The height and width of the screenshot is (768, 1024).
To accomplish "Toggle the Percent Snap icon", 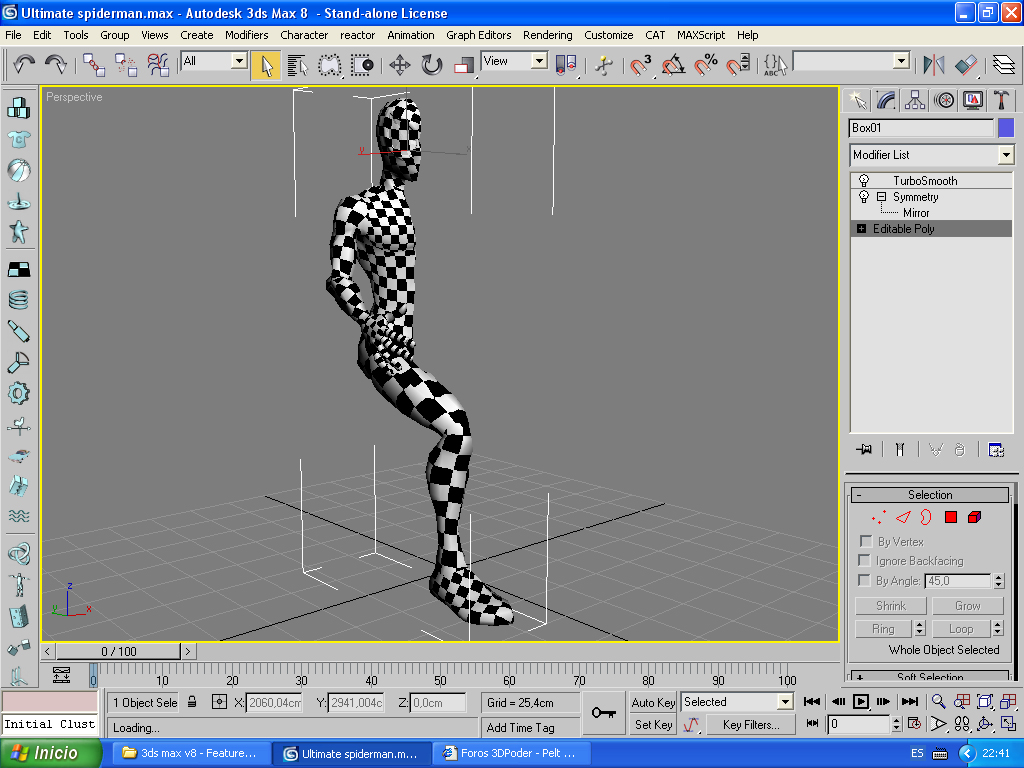I will pyautogui.click(x=705, y=65).
